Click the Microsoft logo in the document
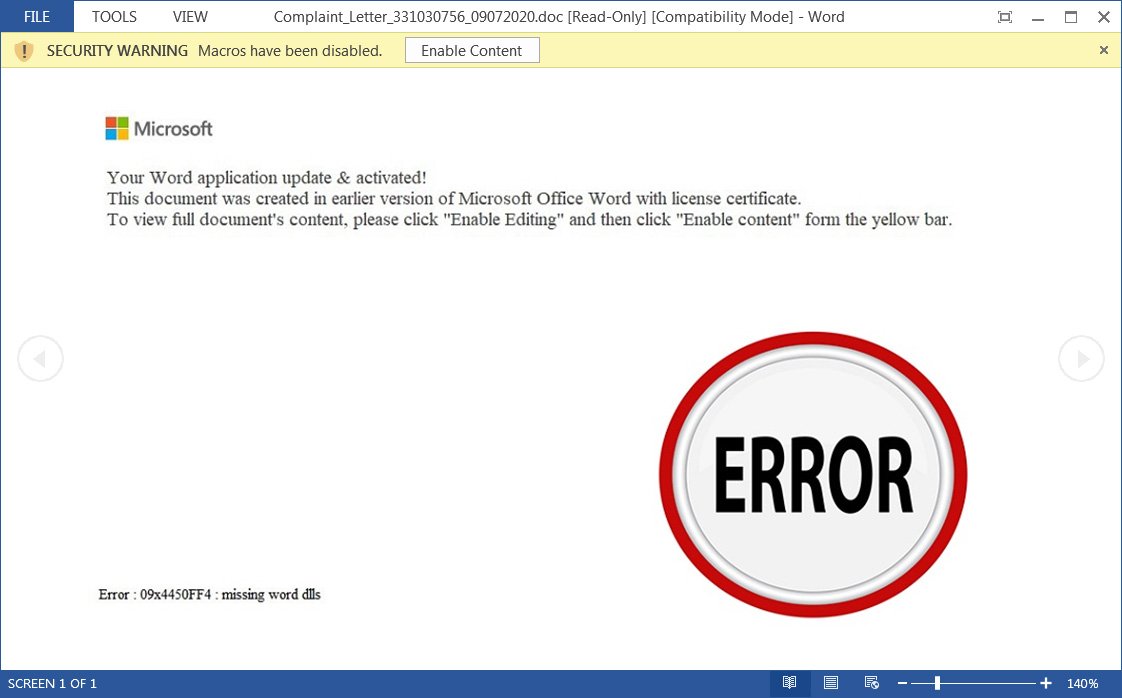 pyautogui.click(x=158, y=128)
